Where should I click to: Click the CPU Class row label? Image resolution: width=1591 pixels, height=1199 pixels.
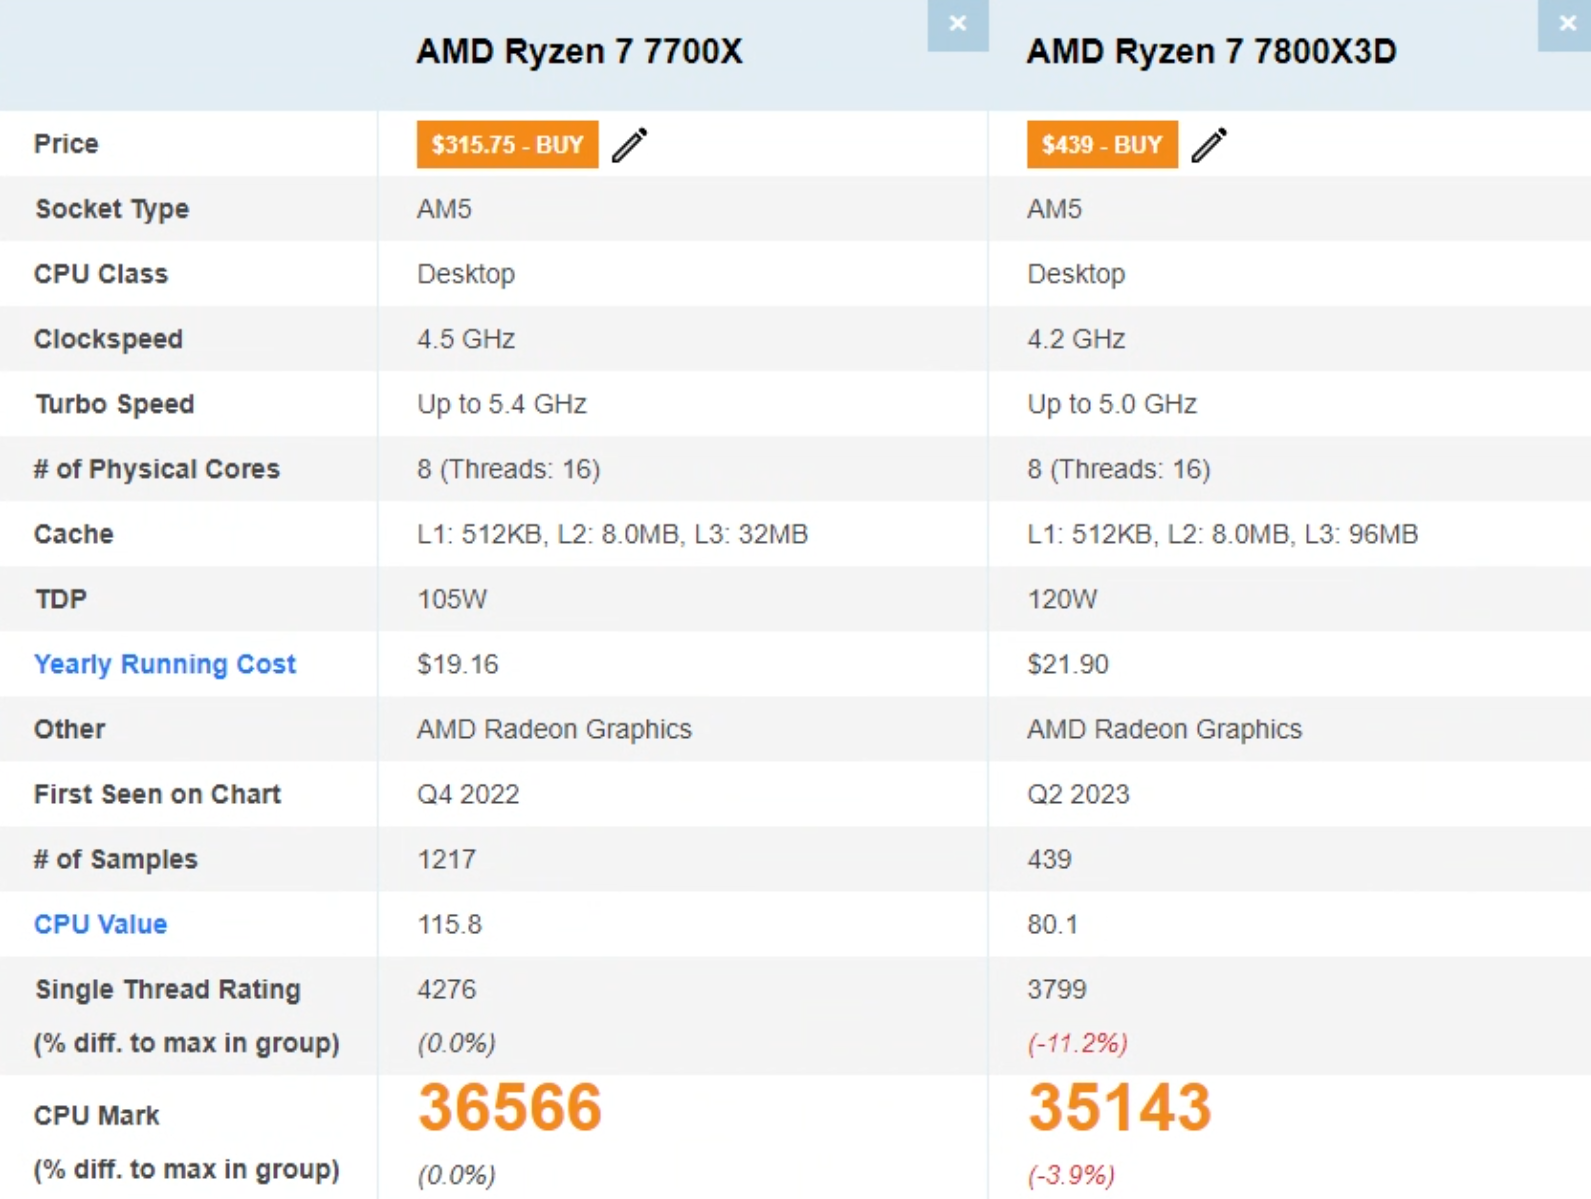pyautogui.click(x=101, y=274)
